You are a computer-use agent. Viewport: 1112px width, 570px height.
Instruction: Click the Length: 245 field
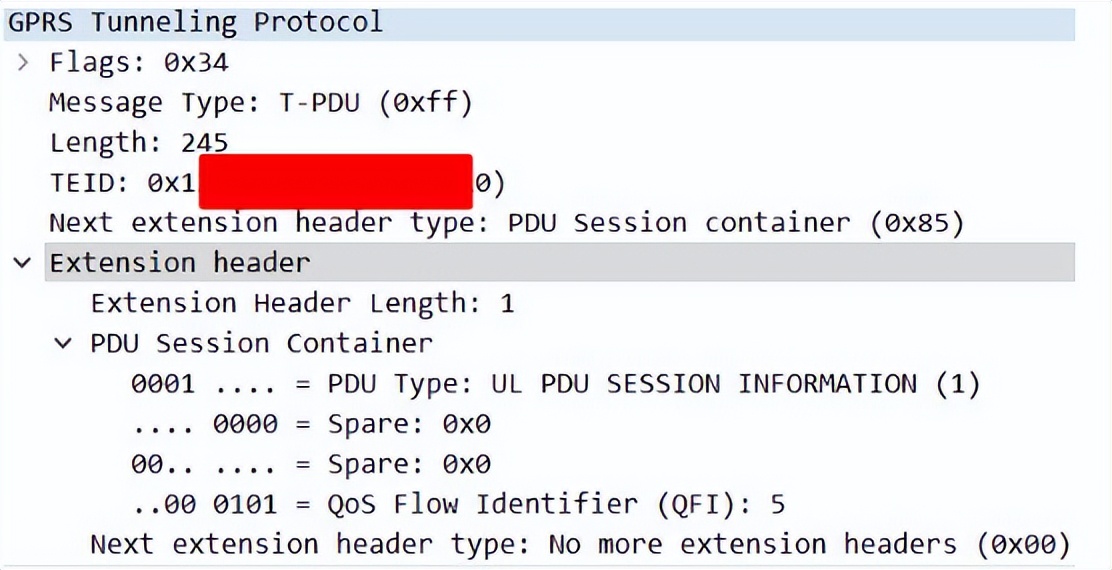point(139,143)
